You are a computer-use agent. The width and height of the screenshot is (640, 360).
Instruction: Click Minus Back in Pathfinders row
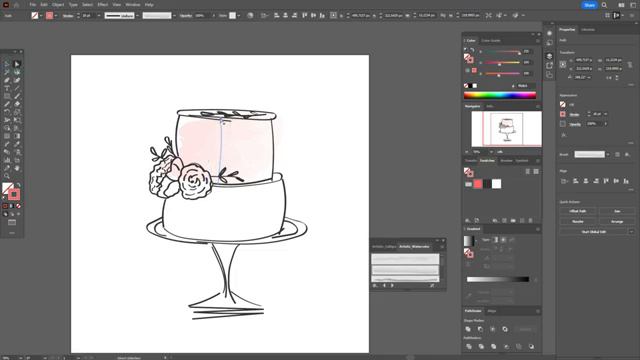(x=531, y=347)
